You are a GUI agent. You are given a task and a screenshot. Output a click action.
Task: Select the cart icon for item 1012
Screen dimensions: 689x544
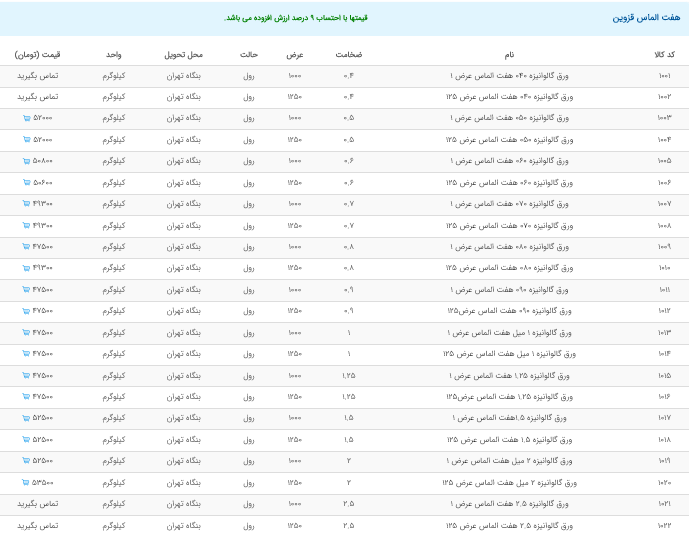26,311
